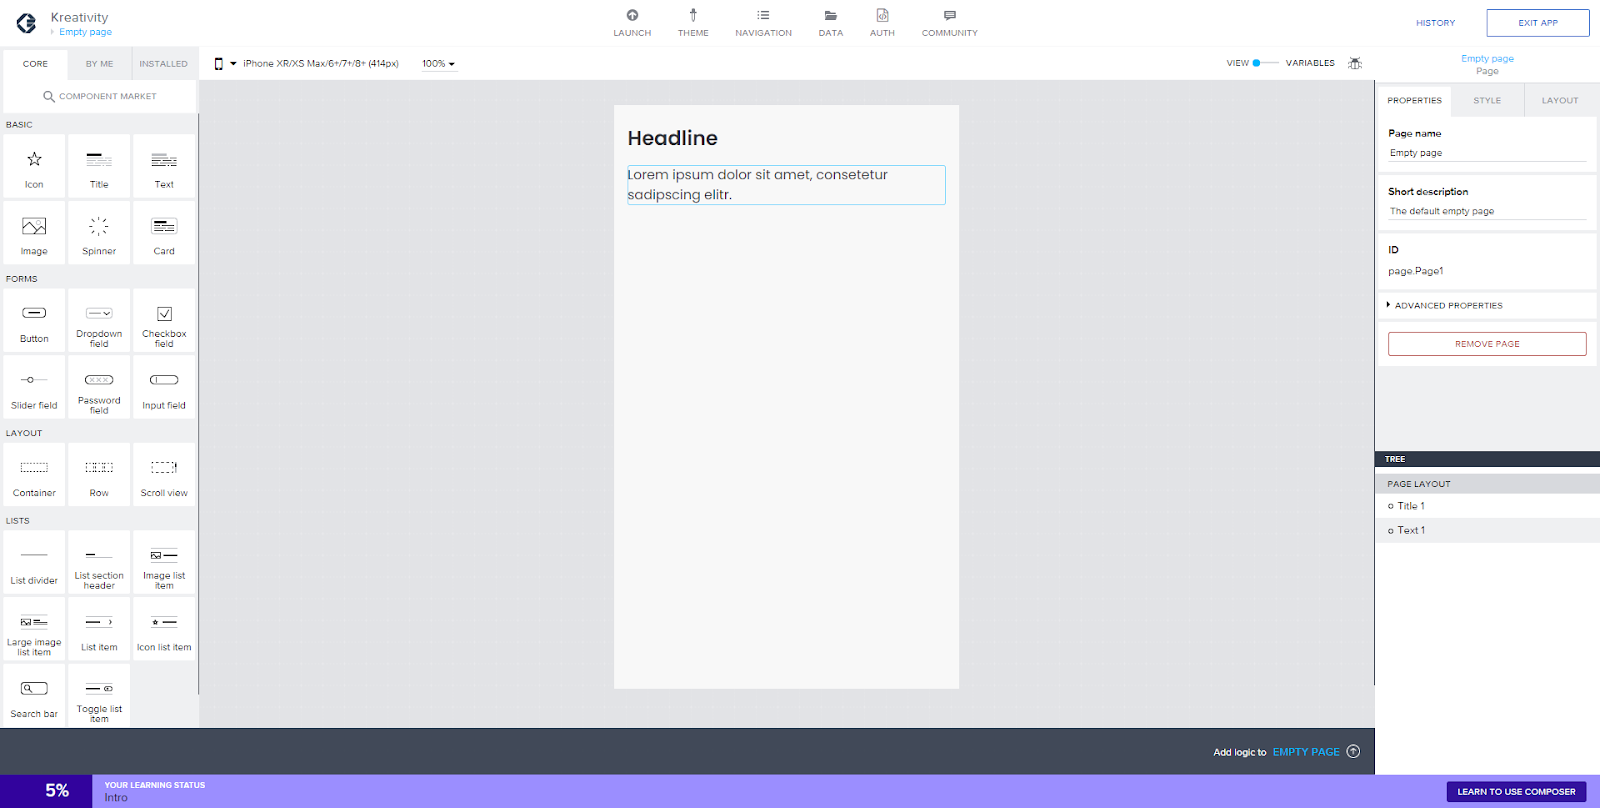Viewport: 1600px width, 808px height.
Task: Select the Image list item component
Action: point(164,562)
